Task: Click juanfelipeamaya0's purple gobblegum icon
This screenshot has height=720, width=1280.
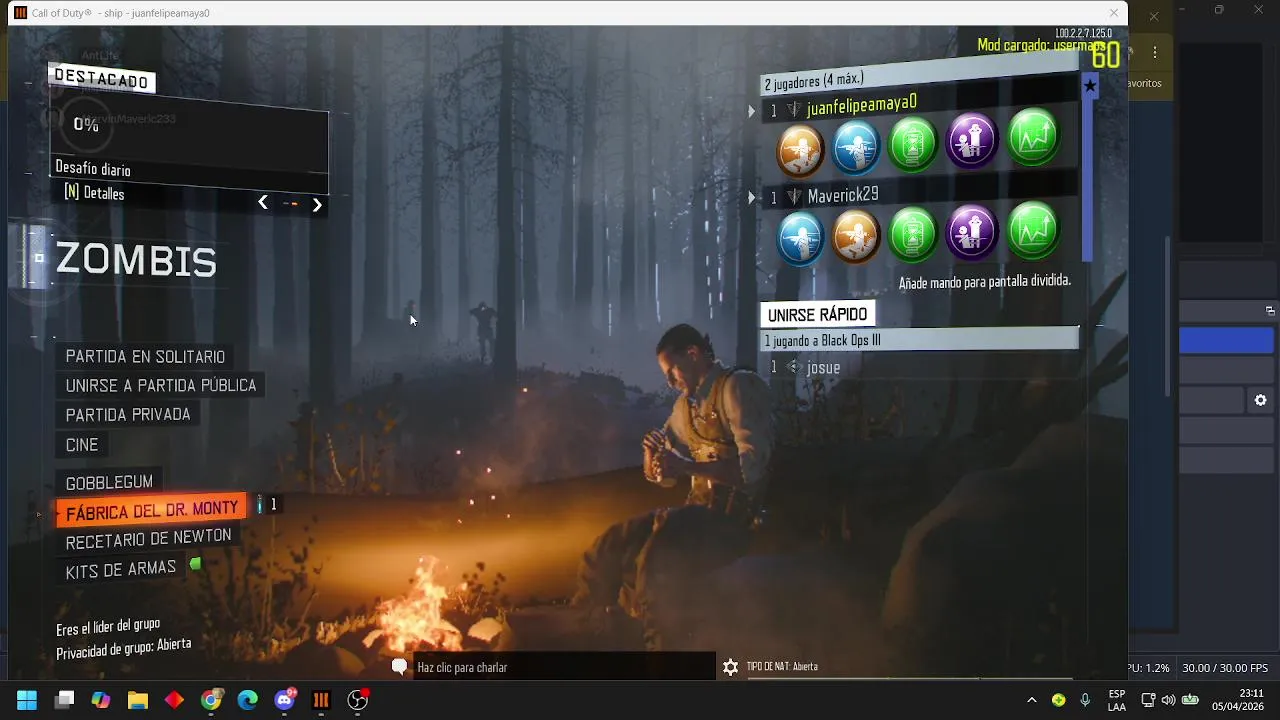Action: coord(972,139)
